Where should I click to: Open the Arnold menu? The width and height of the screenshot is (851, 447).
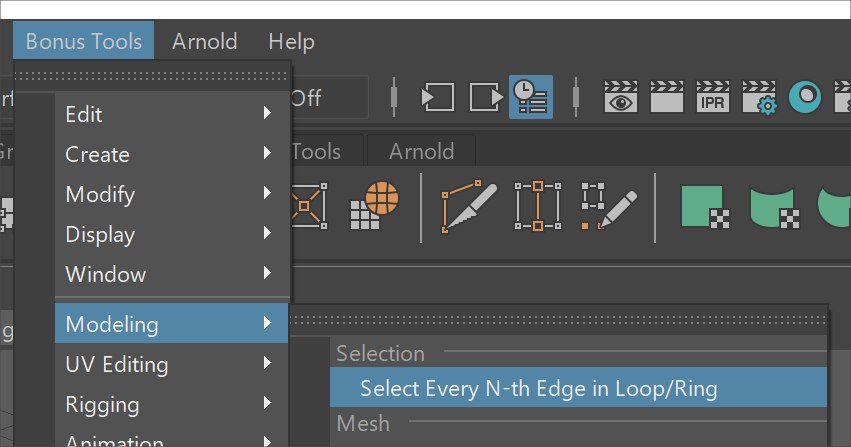coord(205,41)
